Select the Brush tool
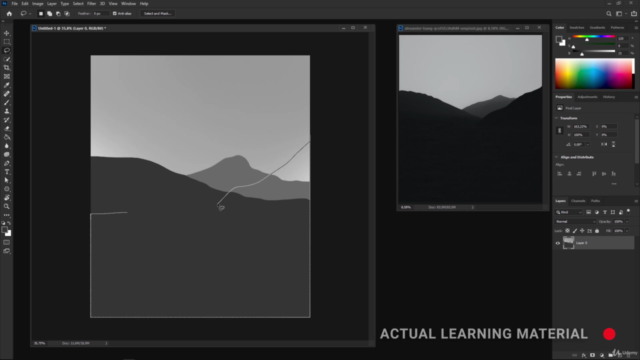The image size is (640, 360). pyautogui.click(x=7, y=102)
